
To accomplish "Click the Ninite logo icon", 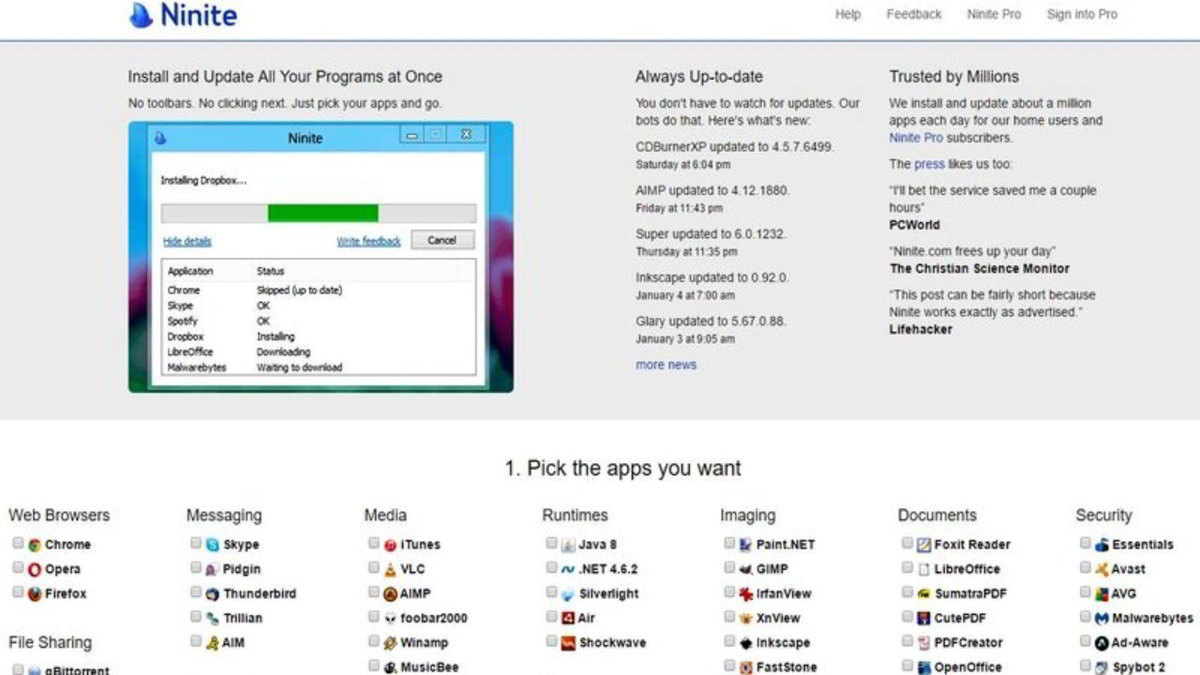I will pyautogui.click(x=142, y=15).
